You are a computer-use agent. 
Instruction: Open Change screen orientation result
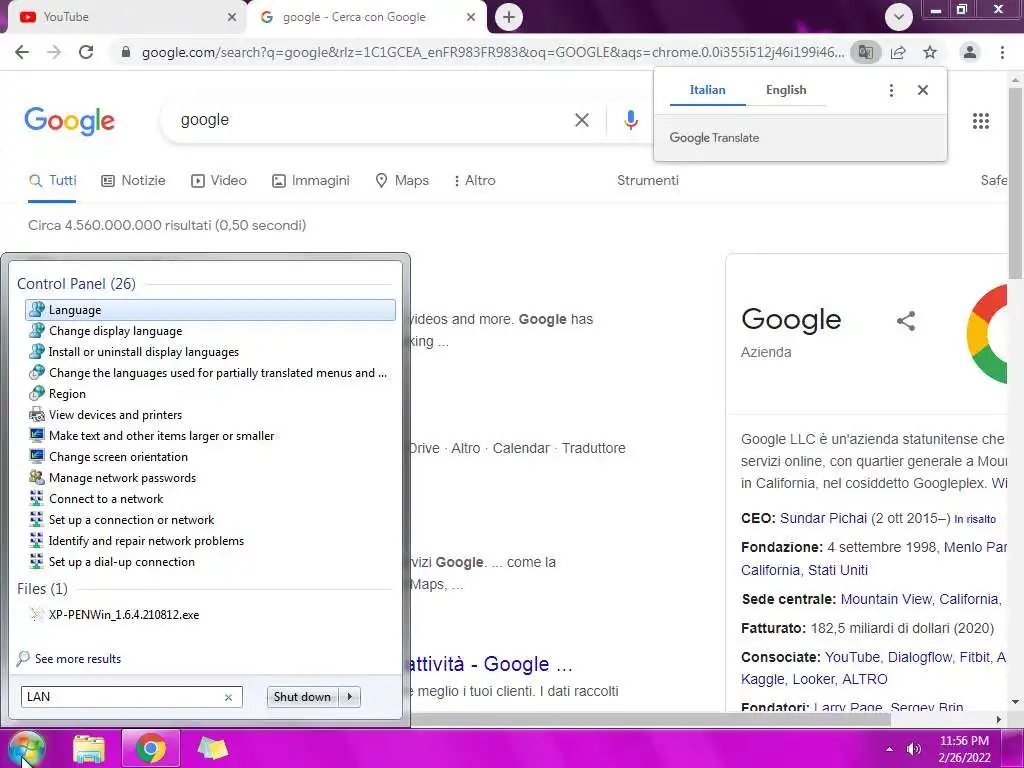click(210, 456)
